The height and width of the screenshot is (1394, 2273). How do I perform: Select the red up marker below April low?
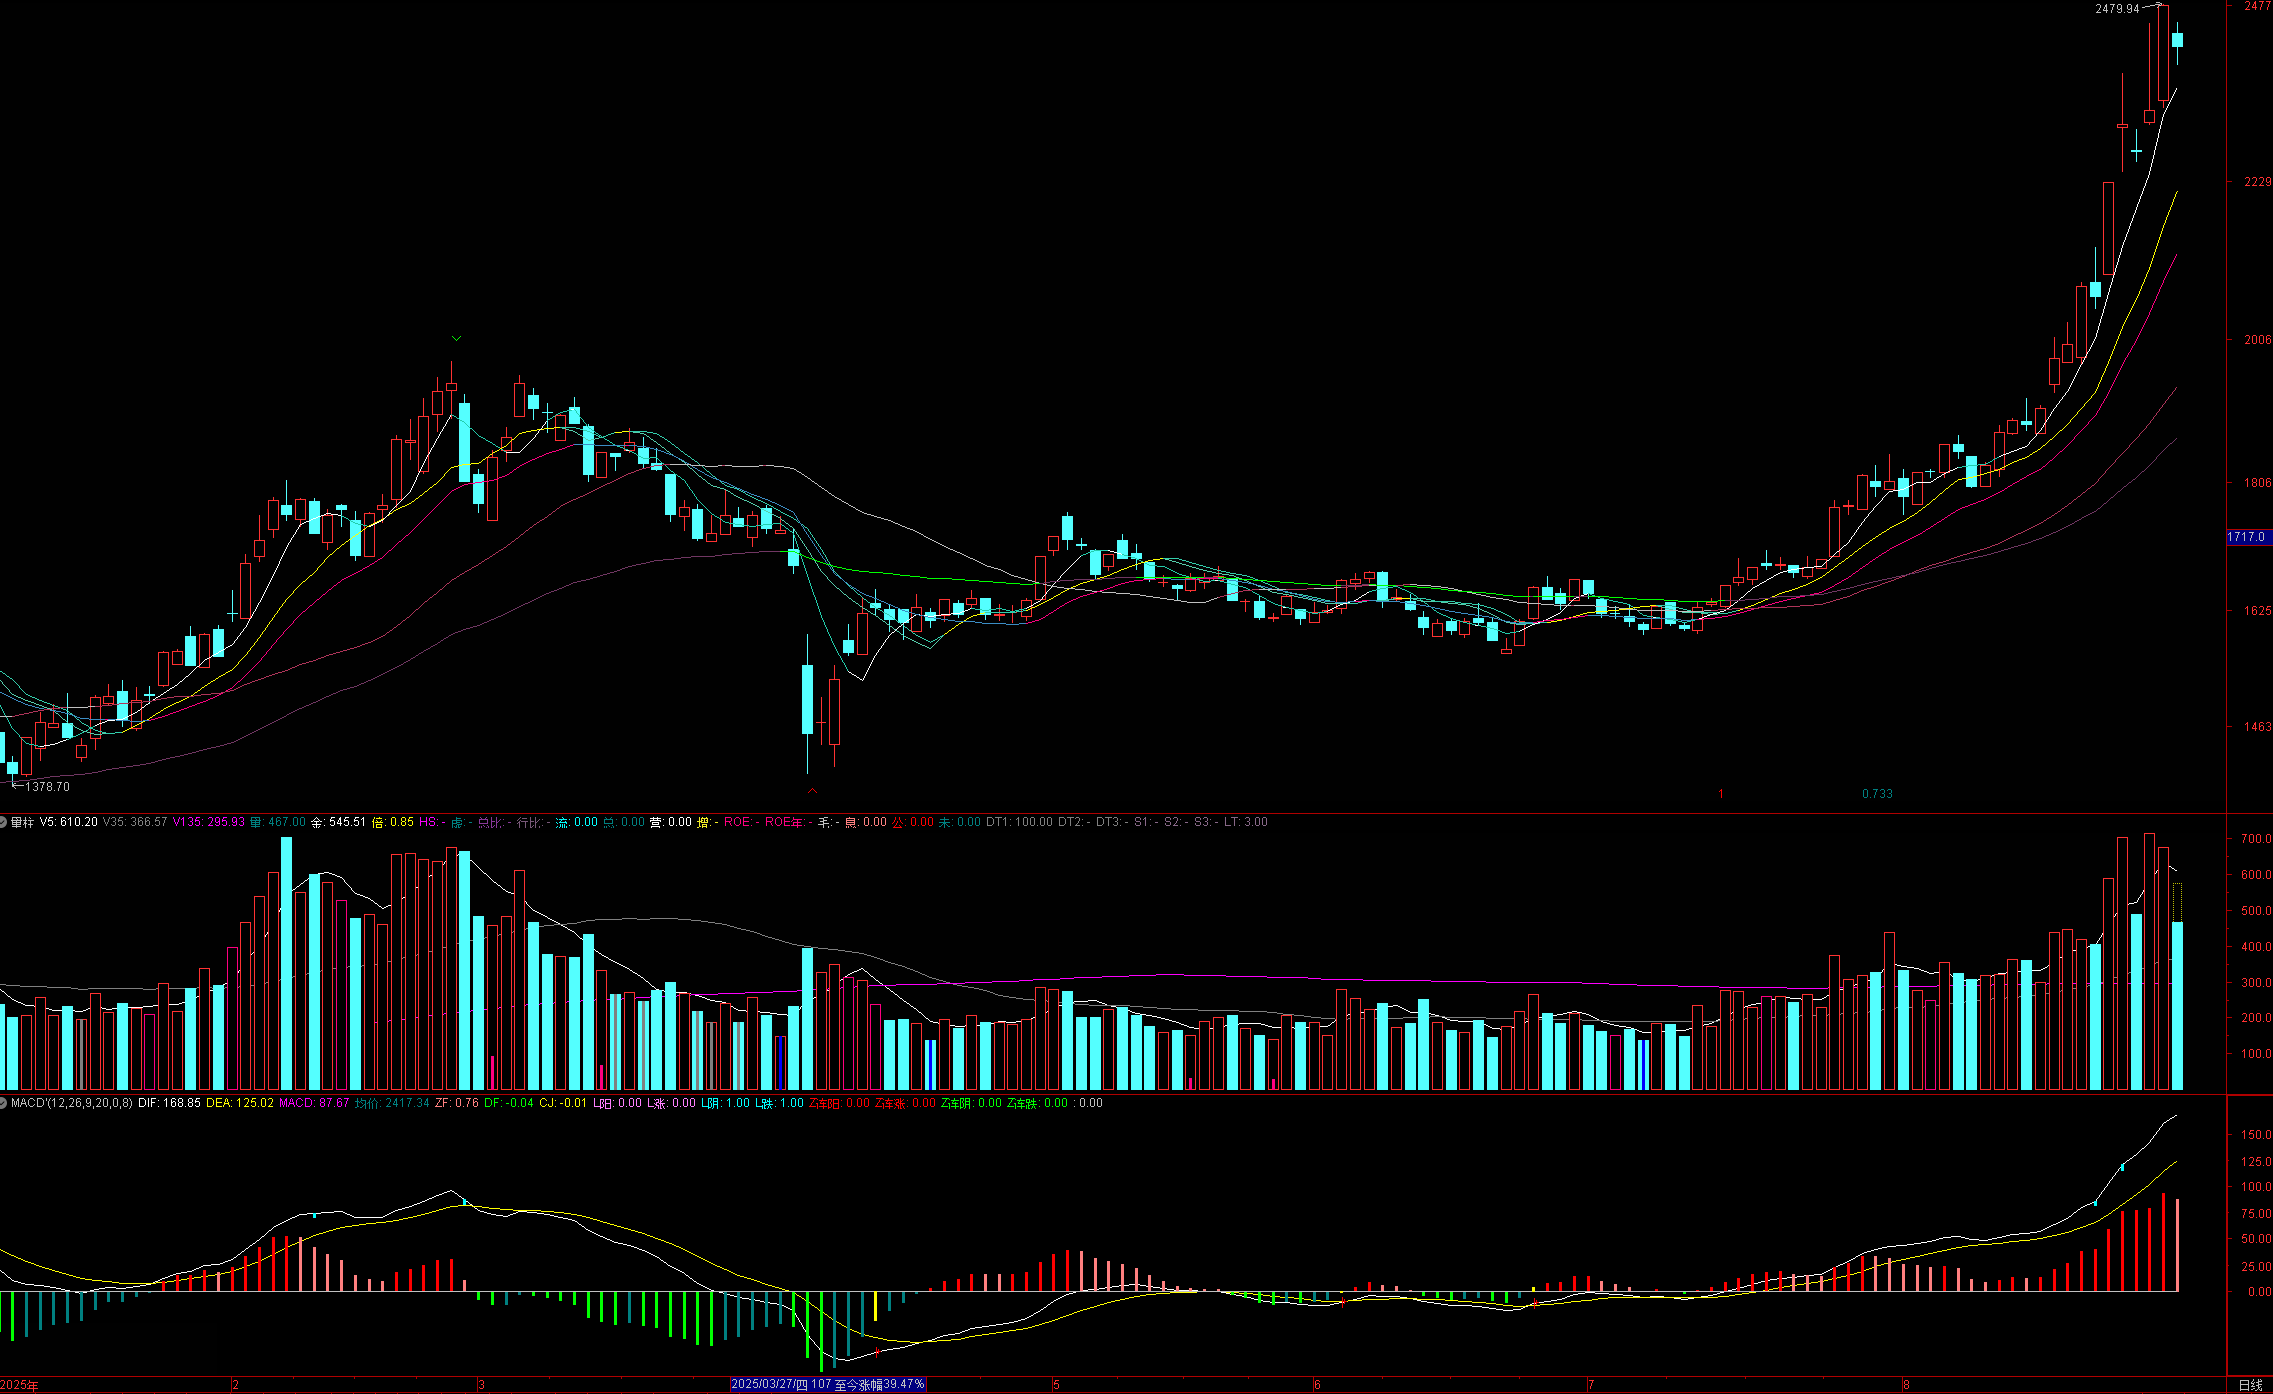tap(813, 791)
